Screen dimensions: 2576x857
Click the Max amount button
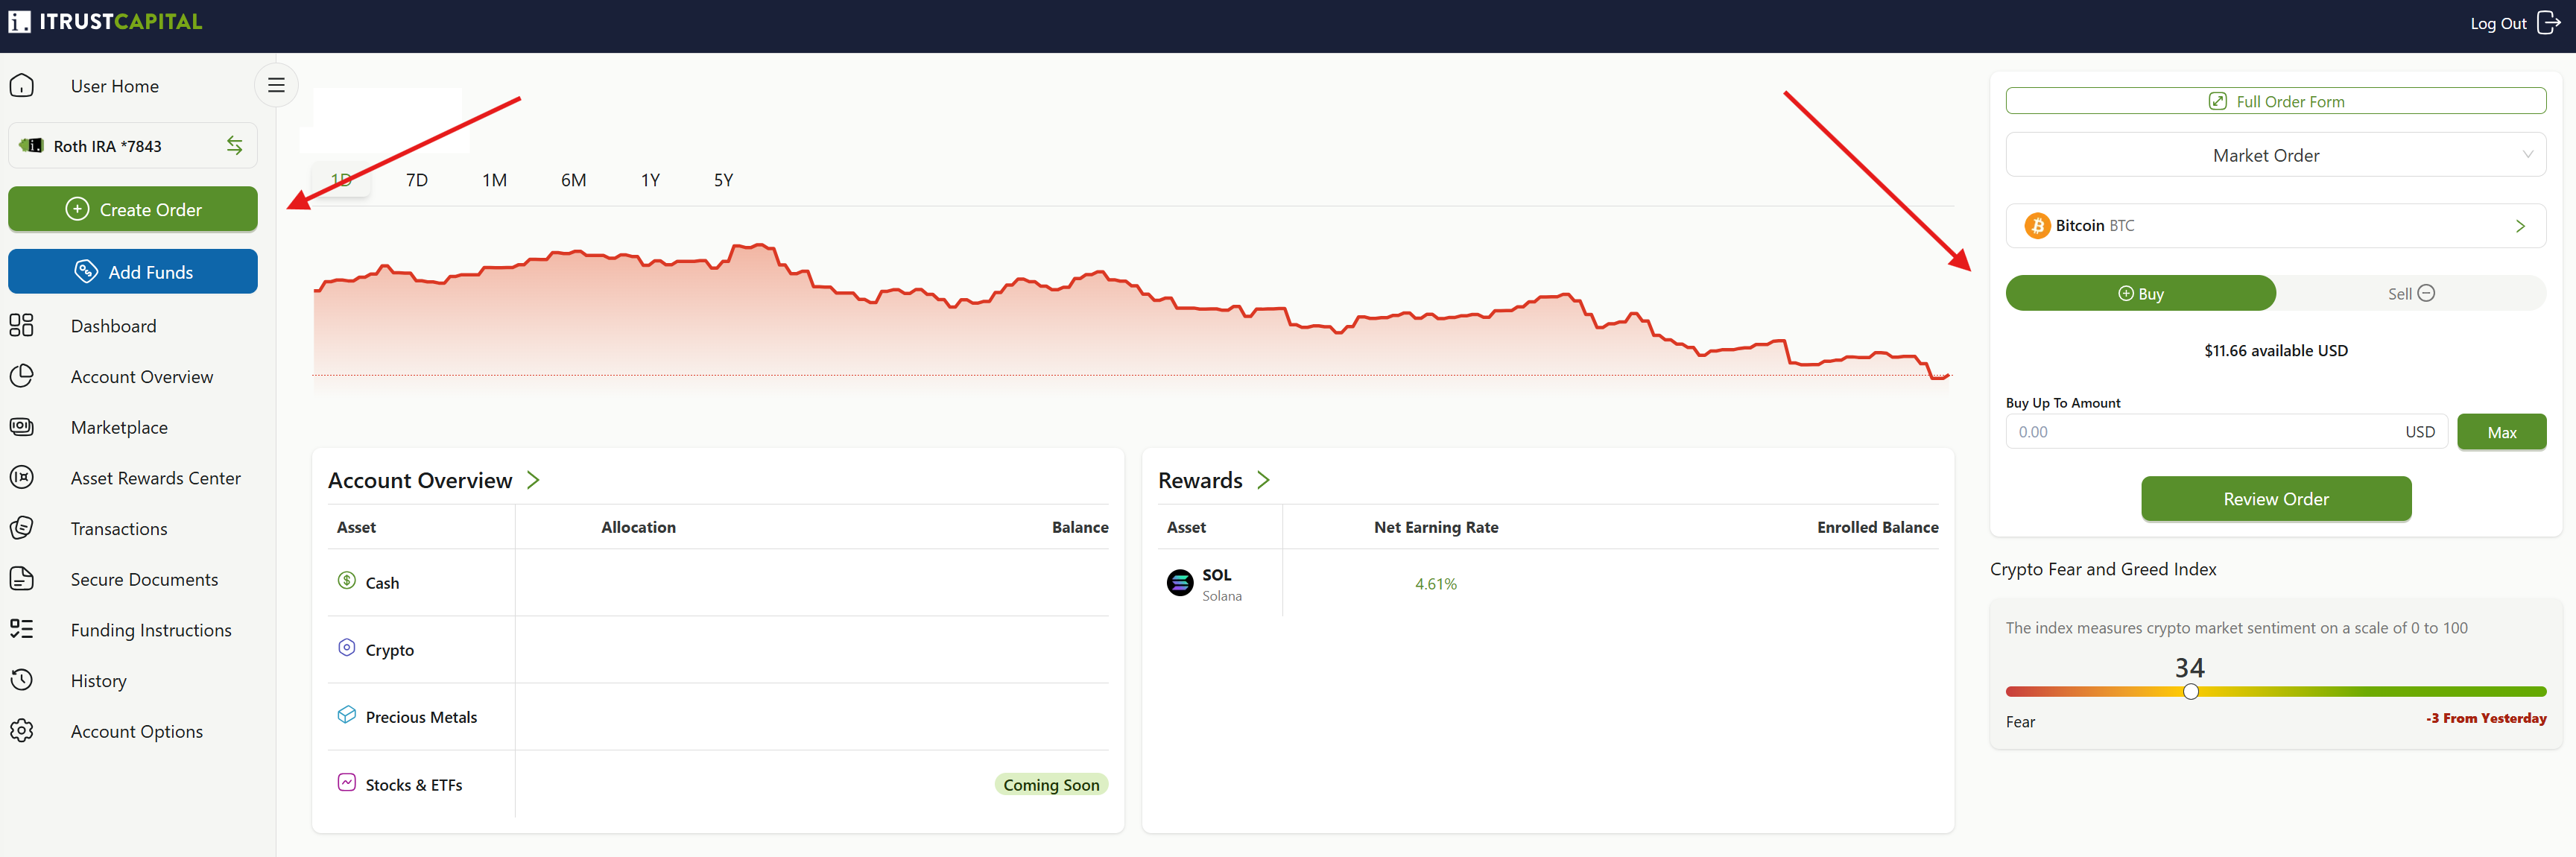click(2502, 432)
